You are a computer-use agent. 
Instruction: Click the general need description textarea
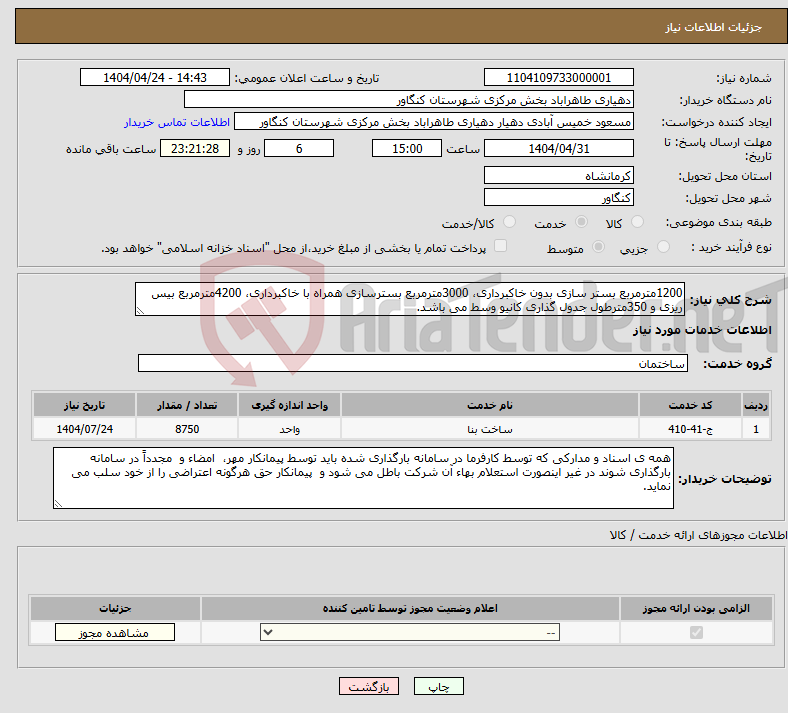pyautogui.click(x=410, y=299)
